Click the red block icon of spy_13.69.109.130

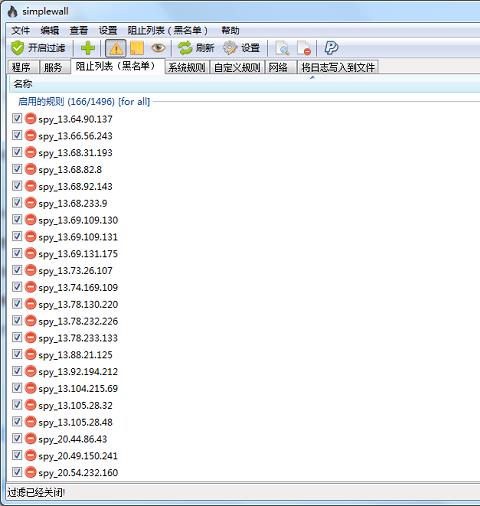coord(30,220)
